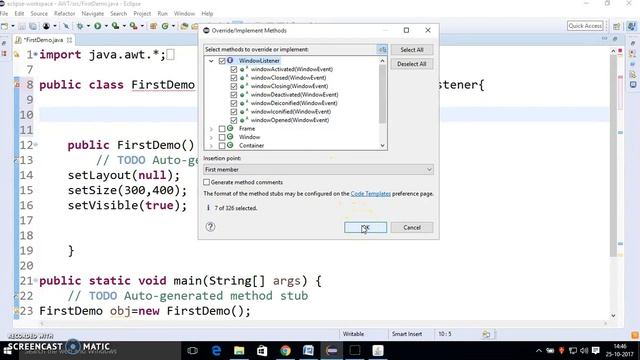The width and height of the screenshot is (640, 360).
Task: Click the External Tools run icon
Action: point(133,26)
